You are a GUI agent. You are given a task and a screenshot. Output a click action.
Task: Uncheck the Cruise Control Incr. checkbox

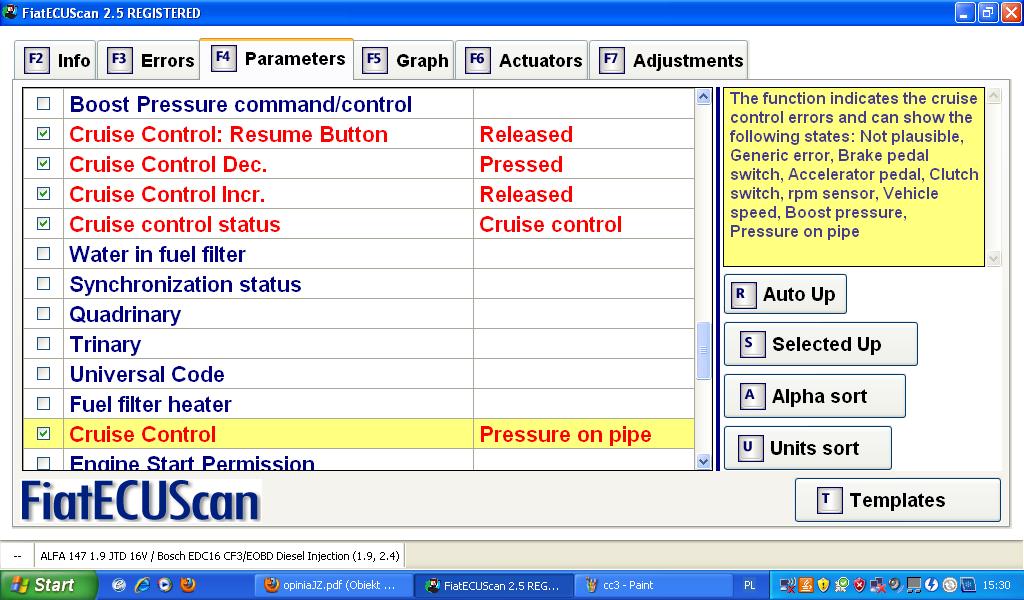[43, 193]
